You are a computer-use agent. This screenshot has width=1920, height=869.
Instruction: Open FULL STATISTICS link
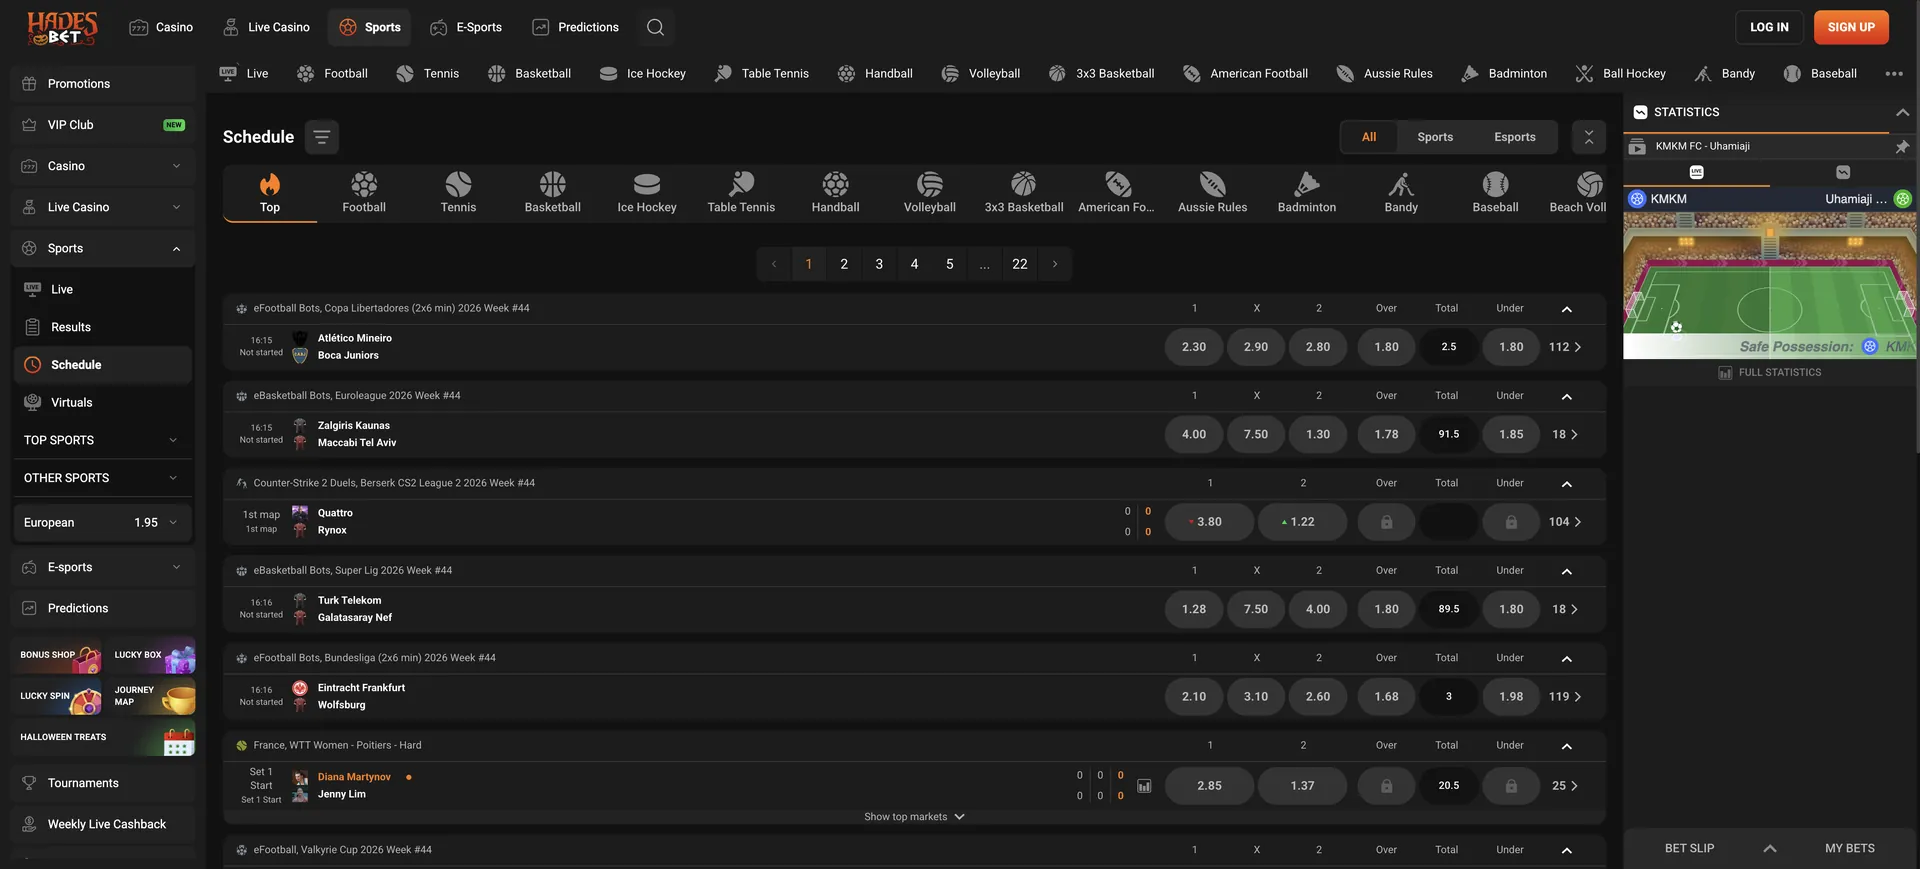click(1769, 373)
